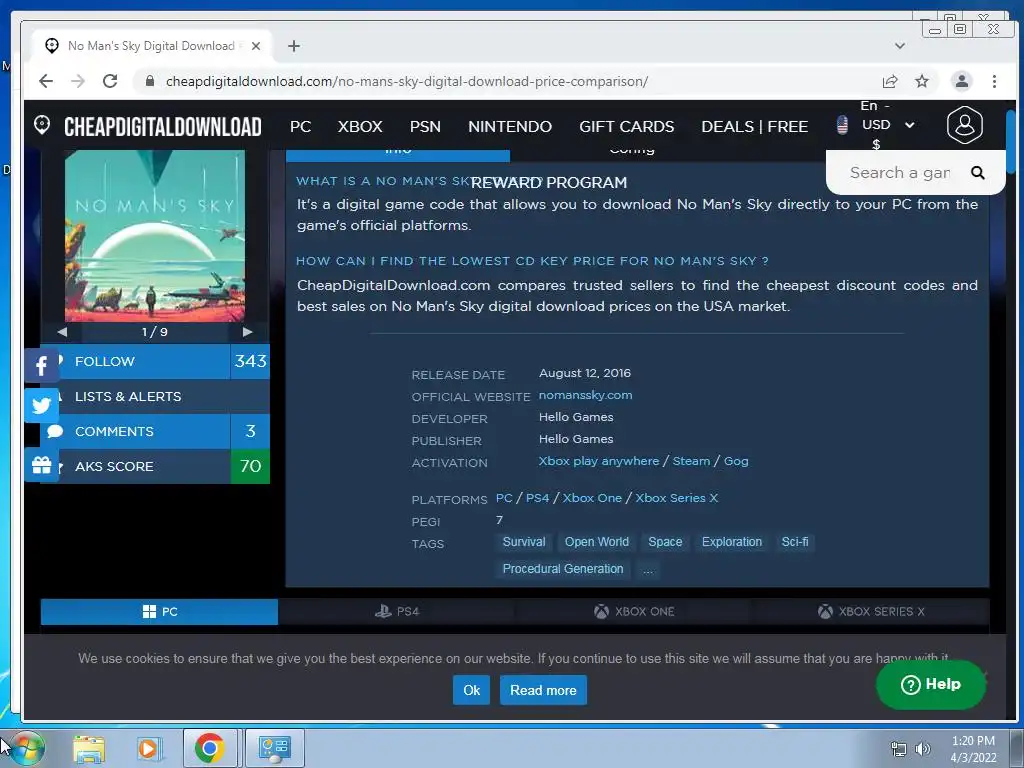
Task: Open Chrome three-dot menu
Action: (x=994, y=81)
